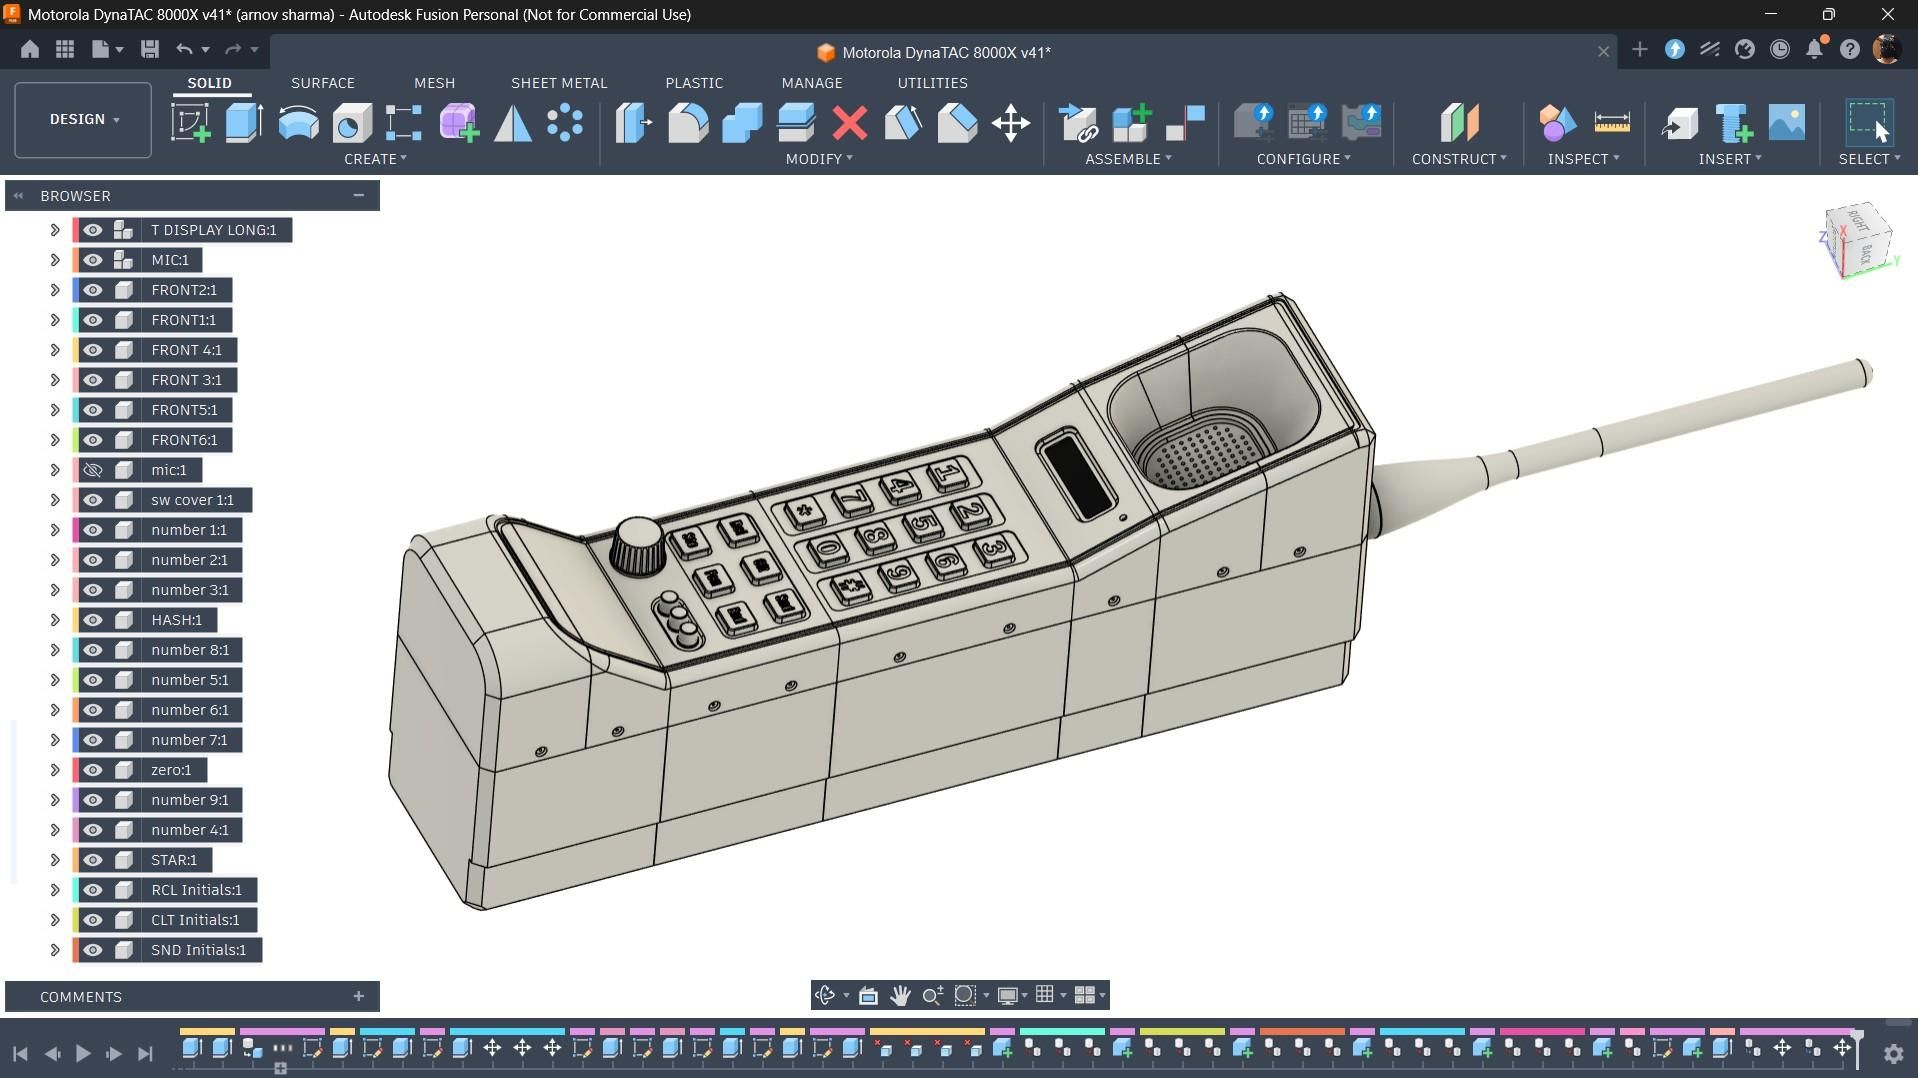Click the Window Select tool icon

point(1868,123)
